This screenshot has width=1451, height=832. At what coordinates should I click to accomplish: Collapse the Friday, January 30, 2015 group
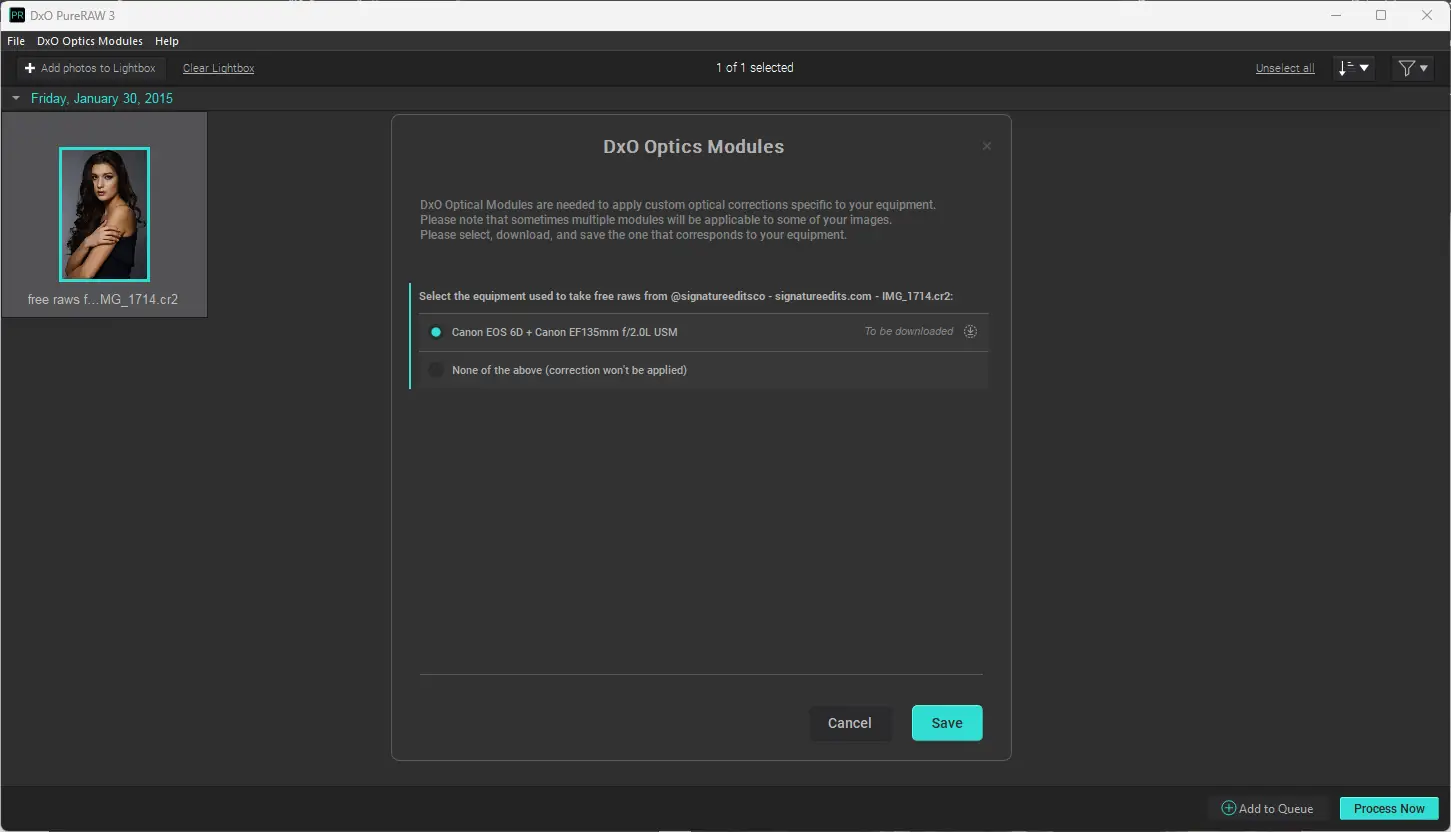pyautogui.click(x=16, y=98)
